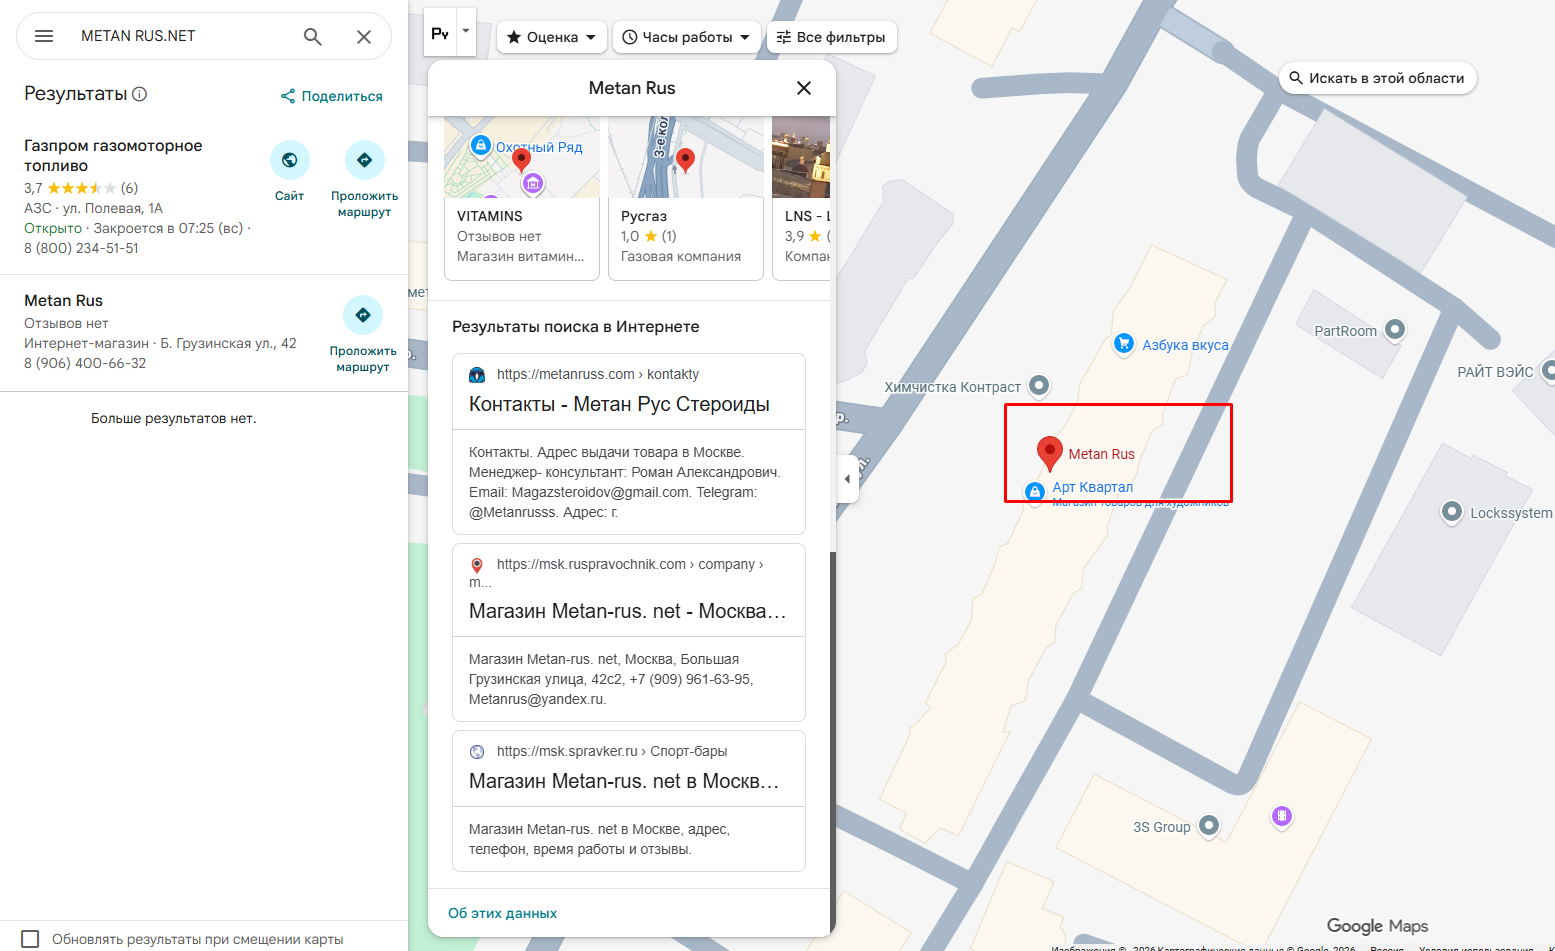Image resolution: width=1555 pixels, height=951 pixels.
Task: Click РАЙТ ВЭЙС map label
Action: pos(1495,372)
